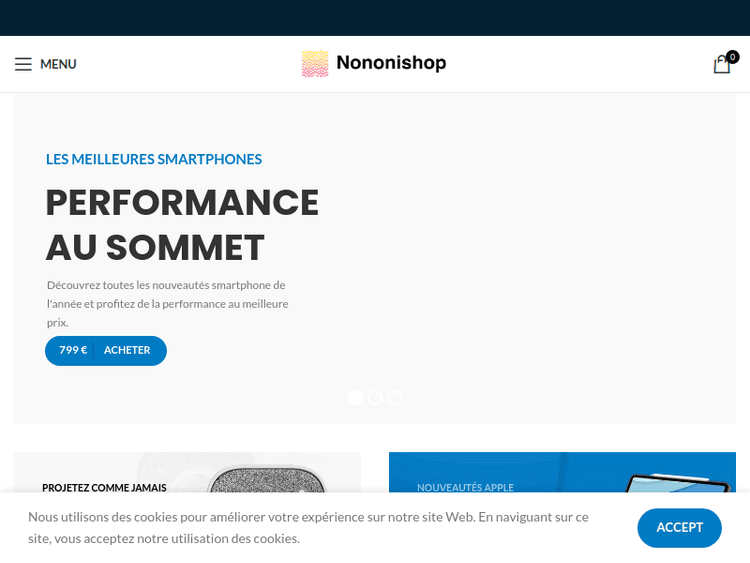
Task: Click the Nononishop colorful logo icon
Action: [315, 64]
